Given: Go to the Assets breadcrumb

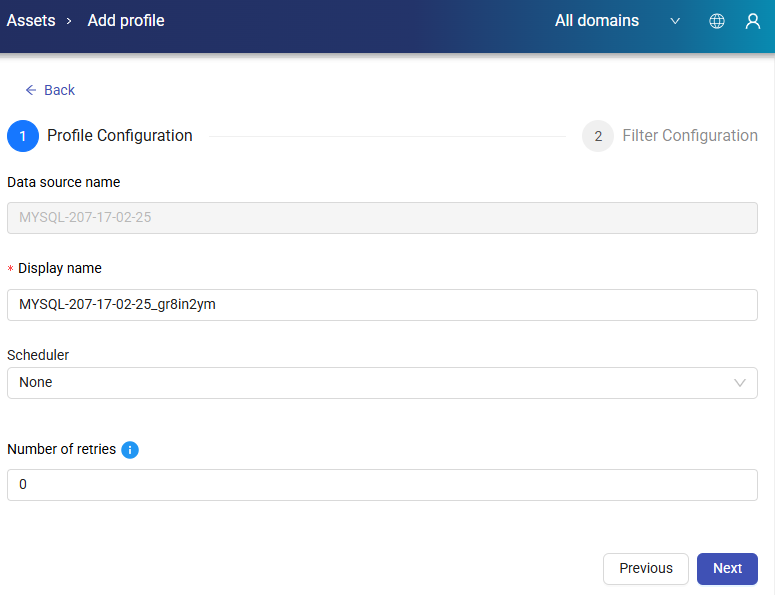Looking at the screenshot, I should pos(31,21).
